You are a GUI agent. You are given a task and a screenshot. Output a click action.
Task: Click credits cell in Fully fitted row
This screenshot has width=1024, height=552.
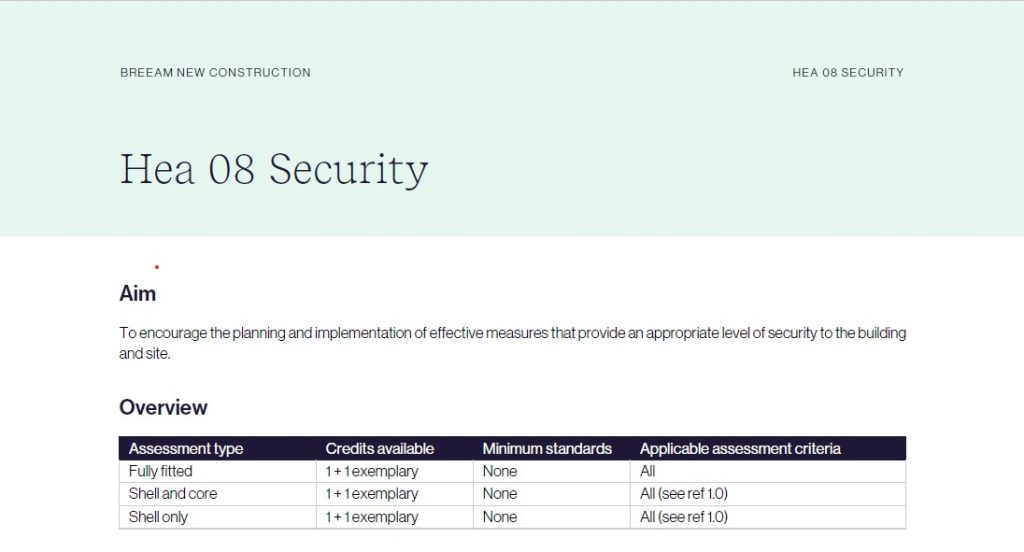point(394,471)
